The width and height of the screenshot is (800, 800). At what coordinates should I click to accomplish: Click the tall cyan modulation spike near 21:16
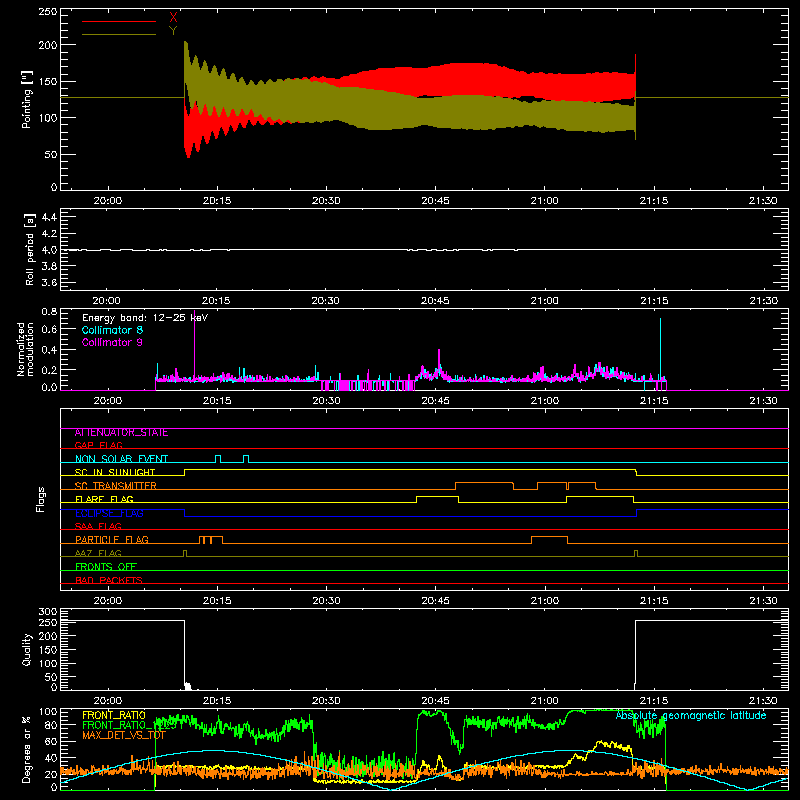tap(660, 347)
